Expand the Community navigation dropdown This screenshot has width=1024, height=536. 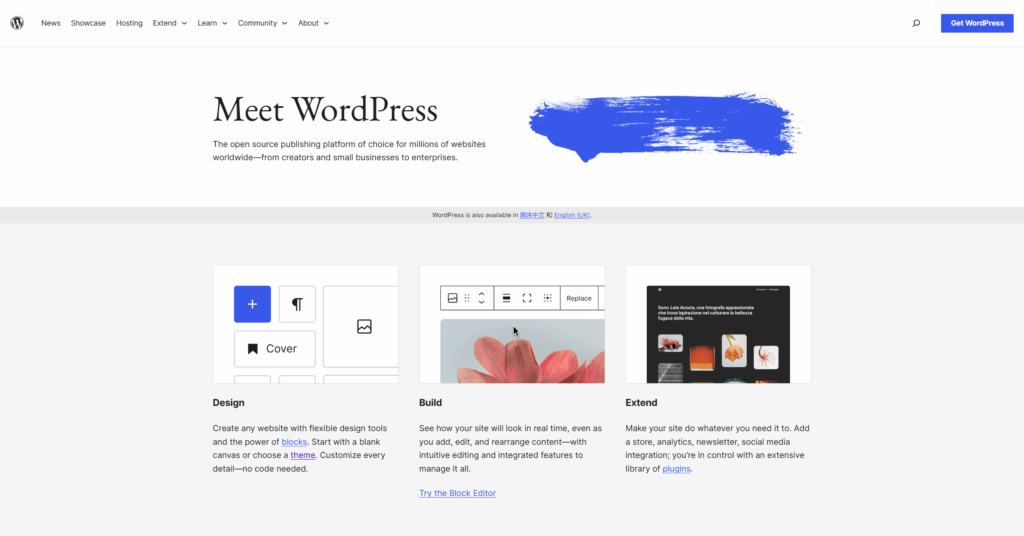[x=262, y=23]
